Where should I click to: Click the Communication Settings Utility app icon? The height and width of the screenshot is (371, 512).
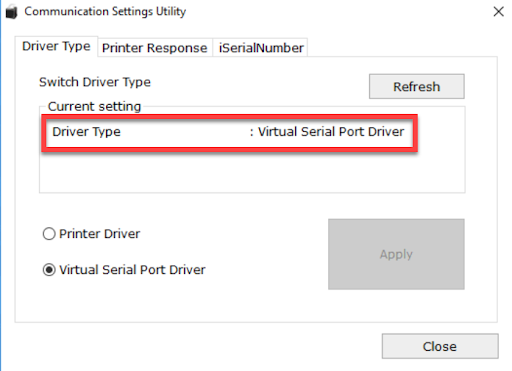click(x=11, y=12)
